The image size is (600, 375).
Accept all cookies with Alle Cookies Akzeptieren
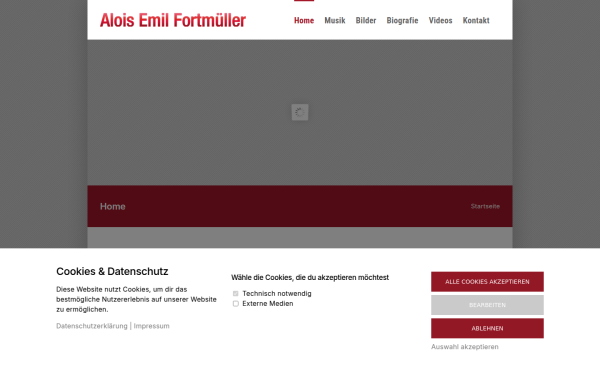(x=487, y=282)
